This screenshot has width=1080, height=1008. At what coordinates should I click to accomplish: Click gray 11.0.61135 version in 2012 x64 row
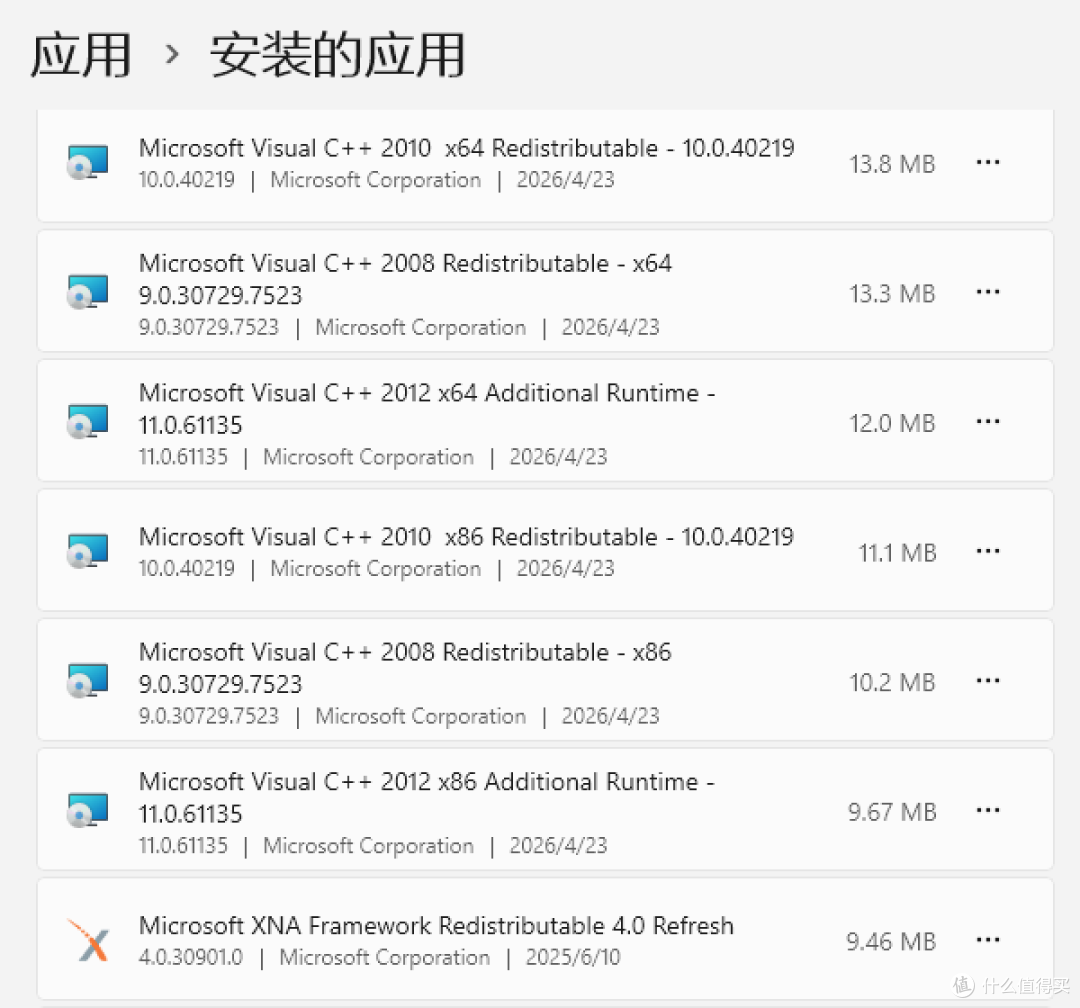coord(183,457)
